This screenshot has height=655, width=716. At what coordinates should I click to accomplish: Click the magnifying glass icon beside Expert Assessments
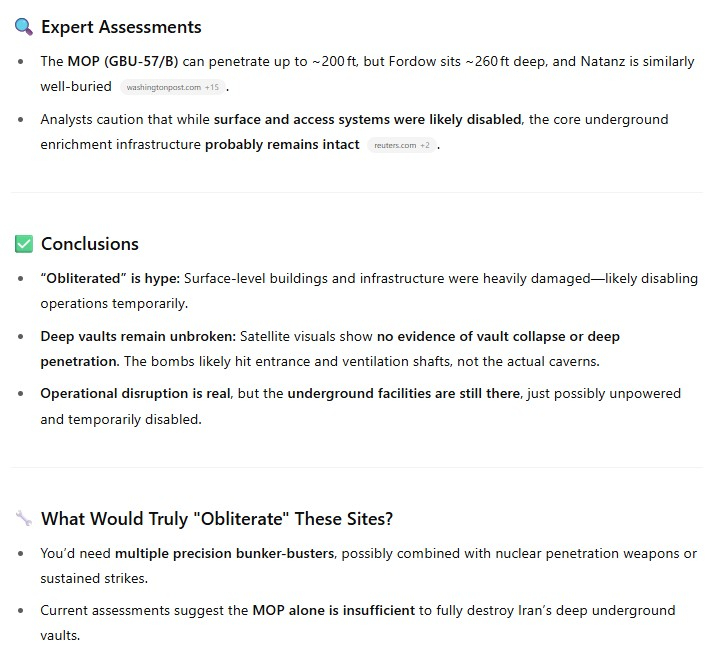tap(23, 27)
